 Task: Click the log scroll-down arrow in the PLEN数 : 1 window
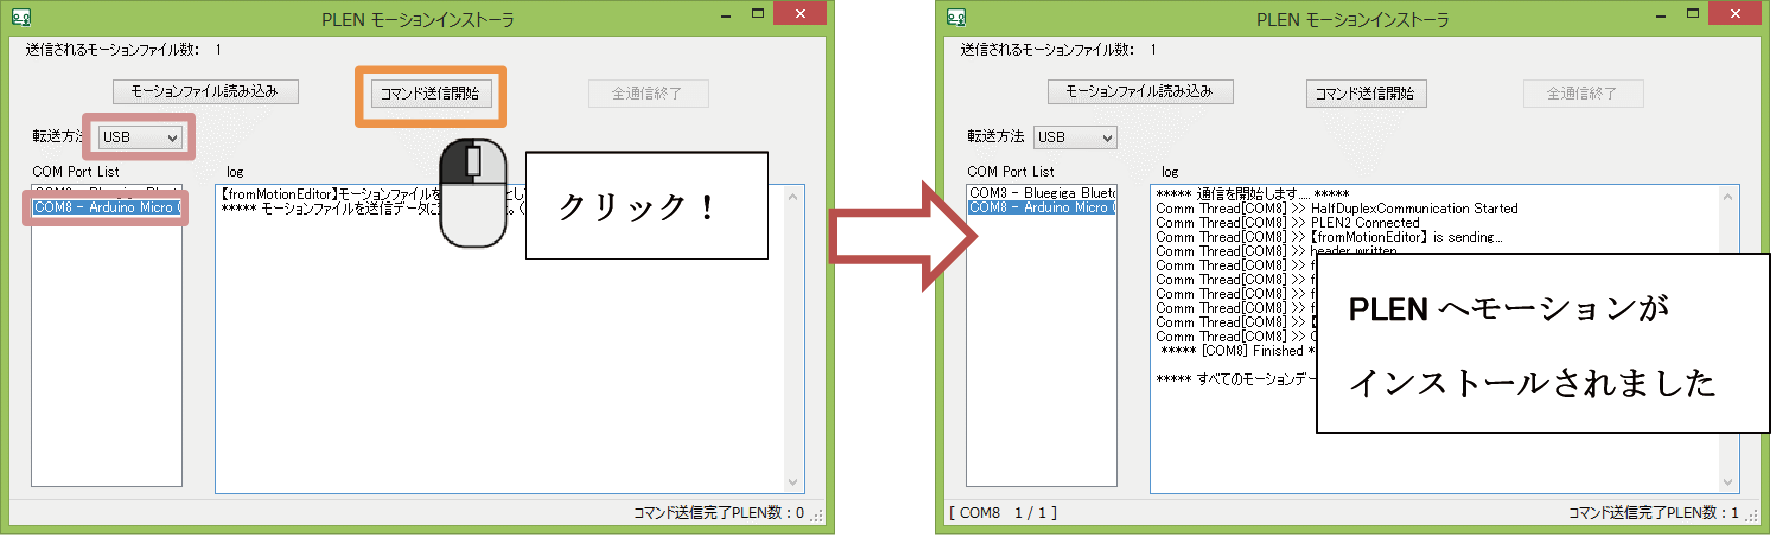coord(1728,482)
